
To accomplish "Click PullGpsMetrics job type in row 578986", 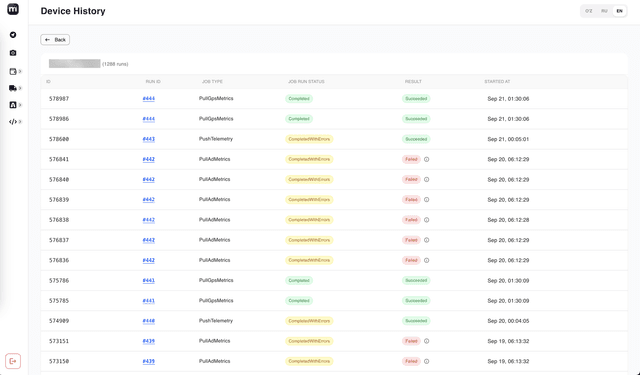I will [x=216, y=119].
